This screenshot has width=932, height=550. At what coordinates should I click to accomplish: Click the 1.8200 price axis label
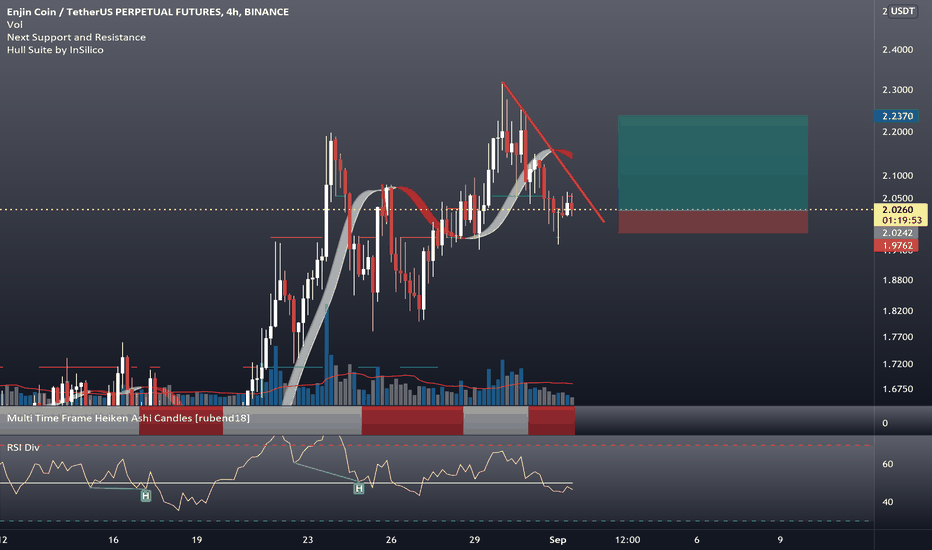tap(898, 310)
